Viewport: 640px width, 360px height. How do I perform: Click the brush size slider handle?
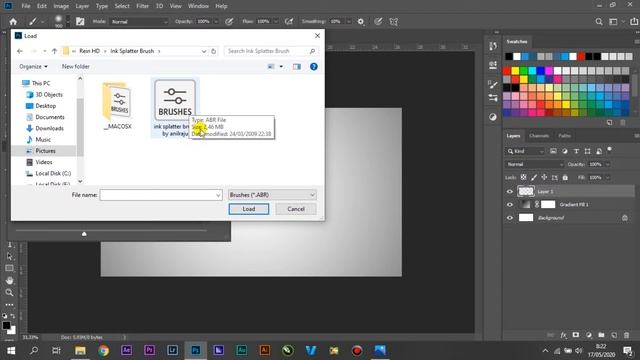(84, 234)
